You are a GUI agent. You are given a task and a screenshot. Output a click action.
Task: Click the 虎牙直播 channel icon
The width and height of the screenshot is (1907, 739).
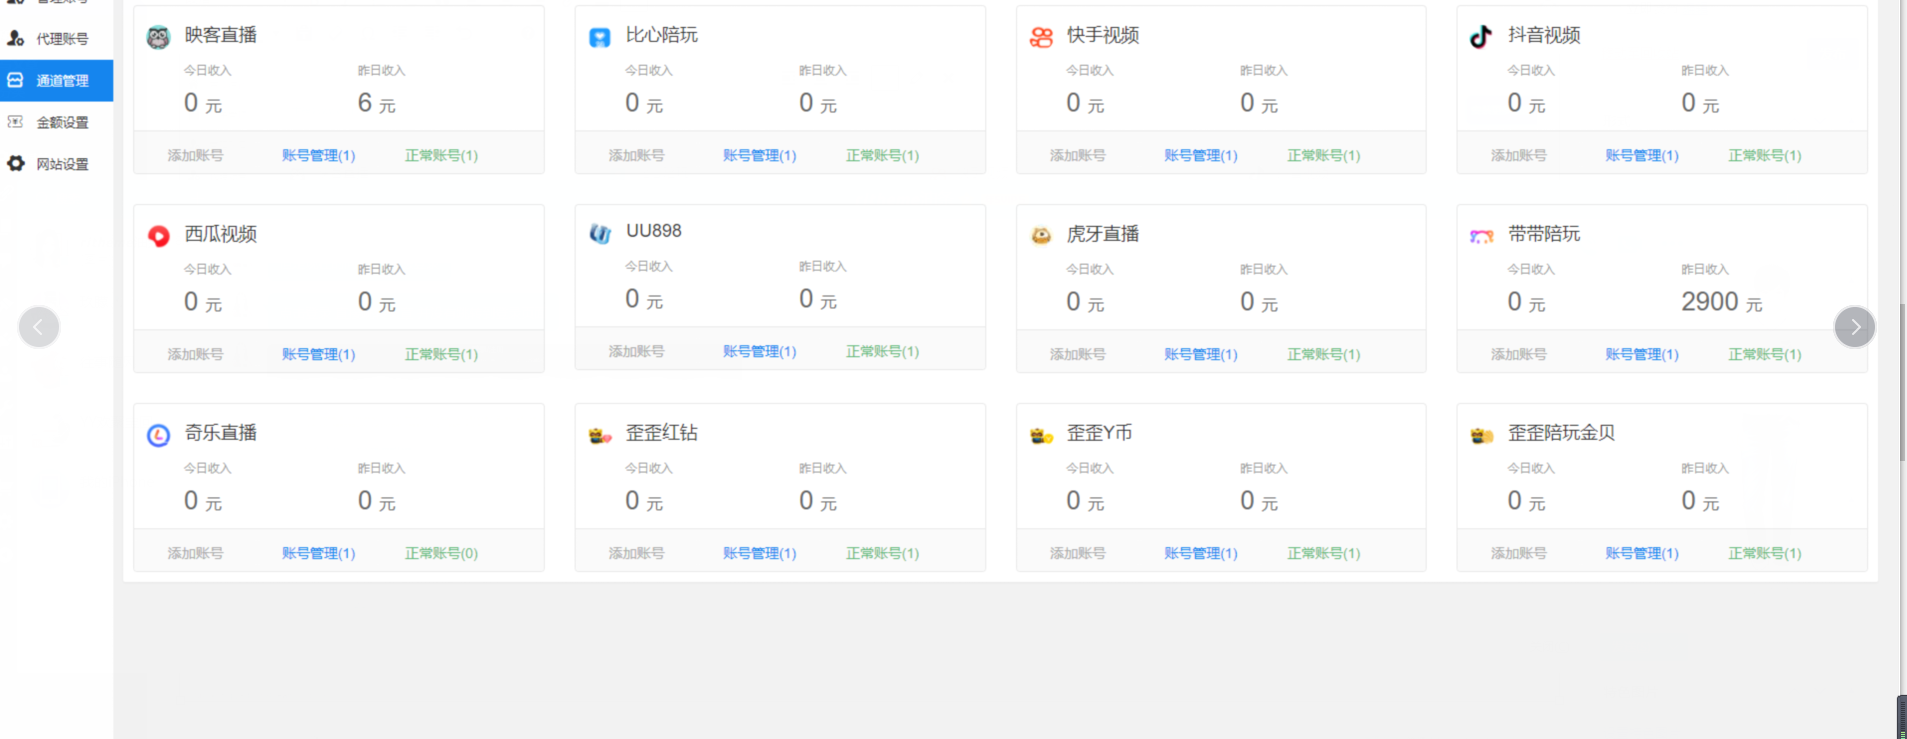pyautogui.click(x=1041, y=236)
